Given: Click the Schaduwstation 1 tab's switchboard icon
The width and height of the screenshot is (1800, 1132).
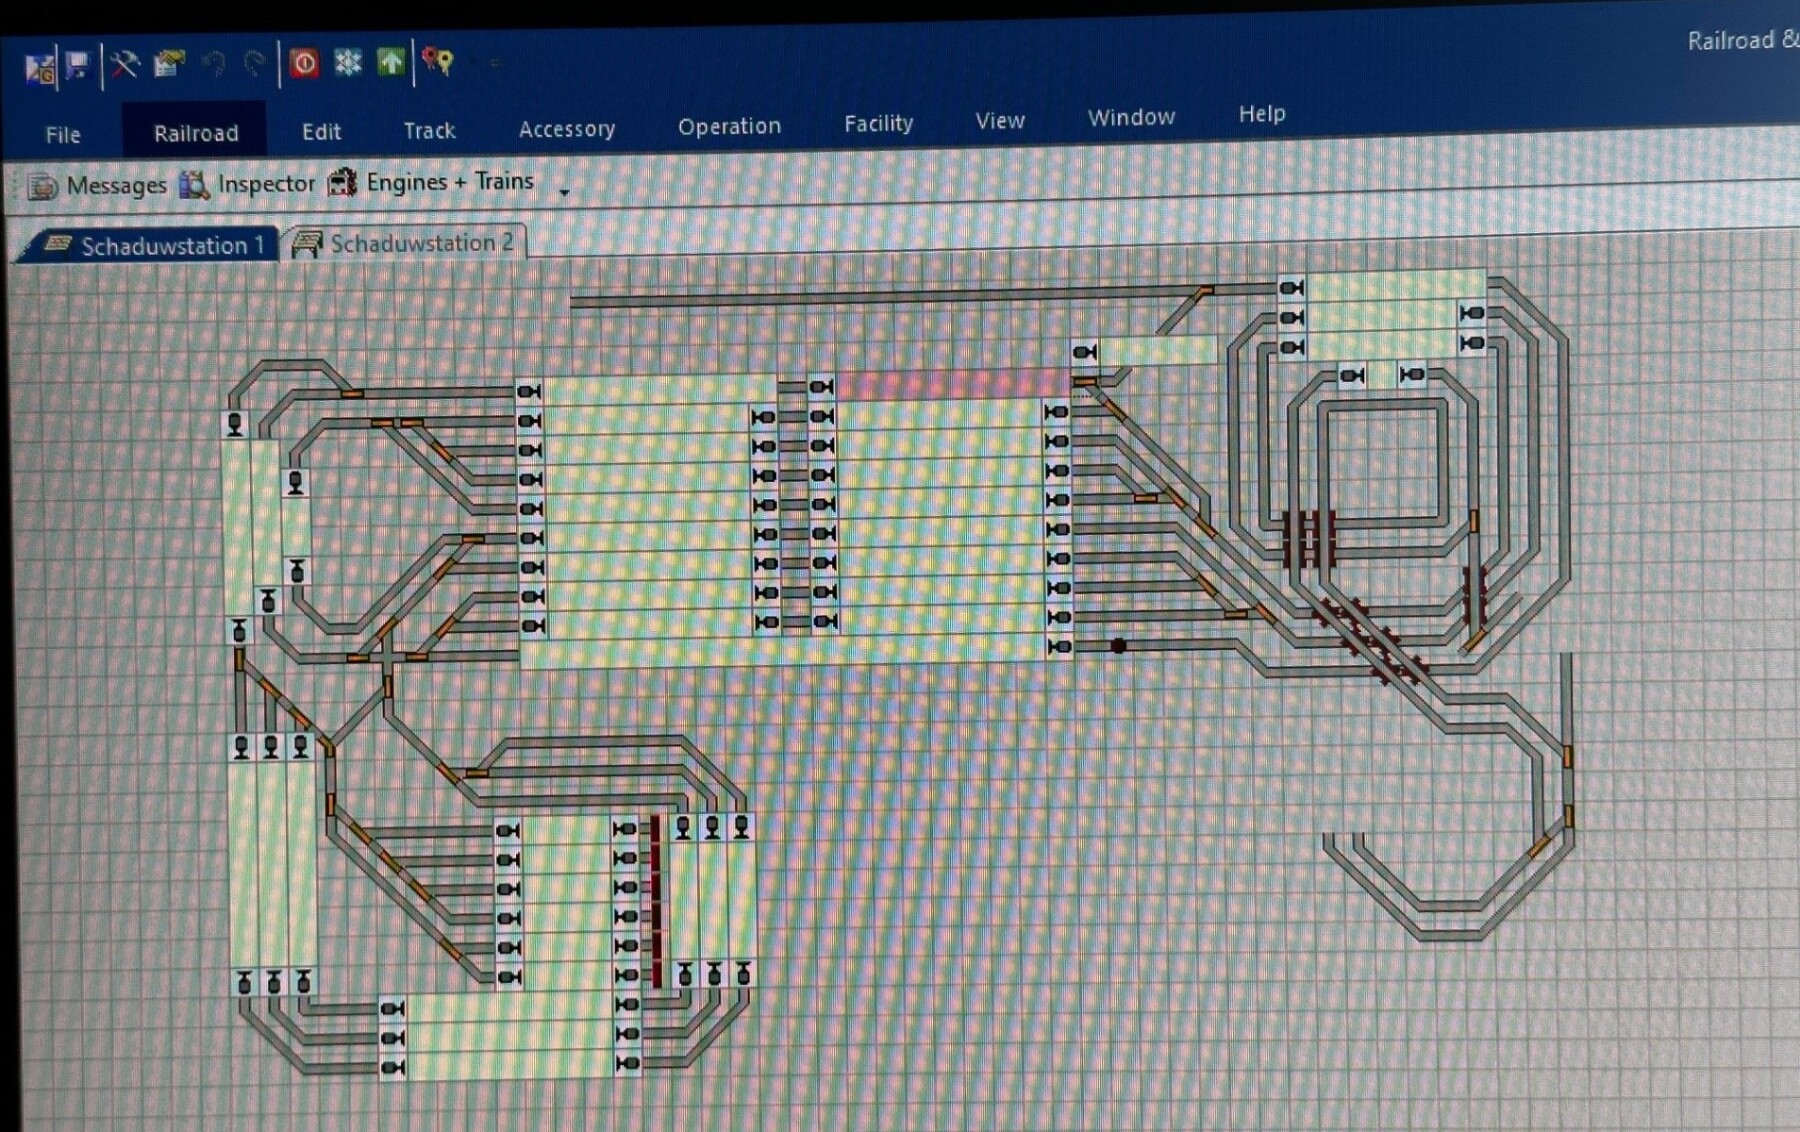Looking at the screenshot, I should click(x=58, y=245).
